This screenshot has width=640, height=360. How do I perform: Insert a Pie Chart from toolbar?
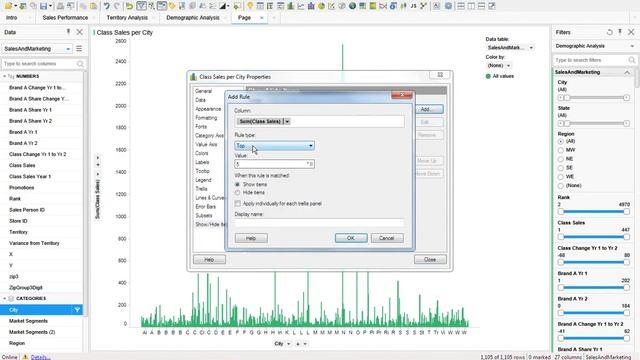[x=322, y=6]
